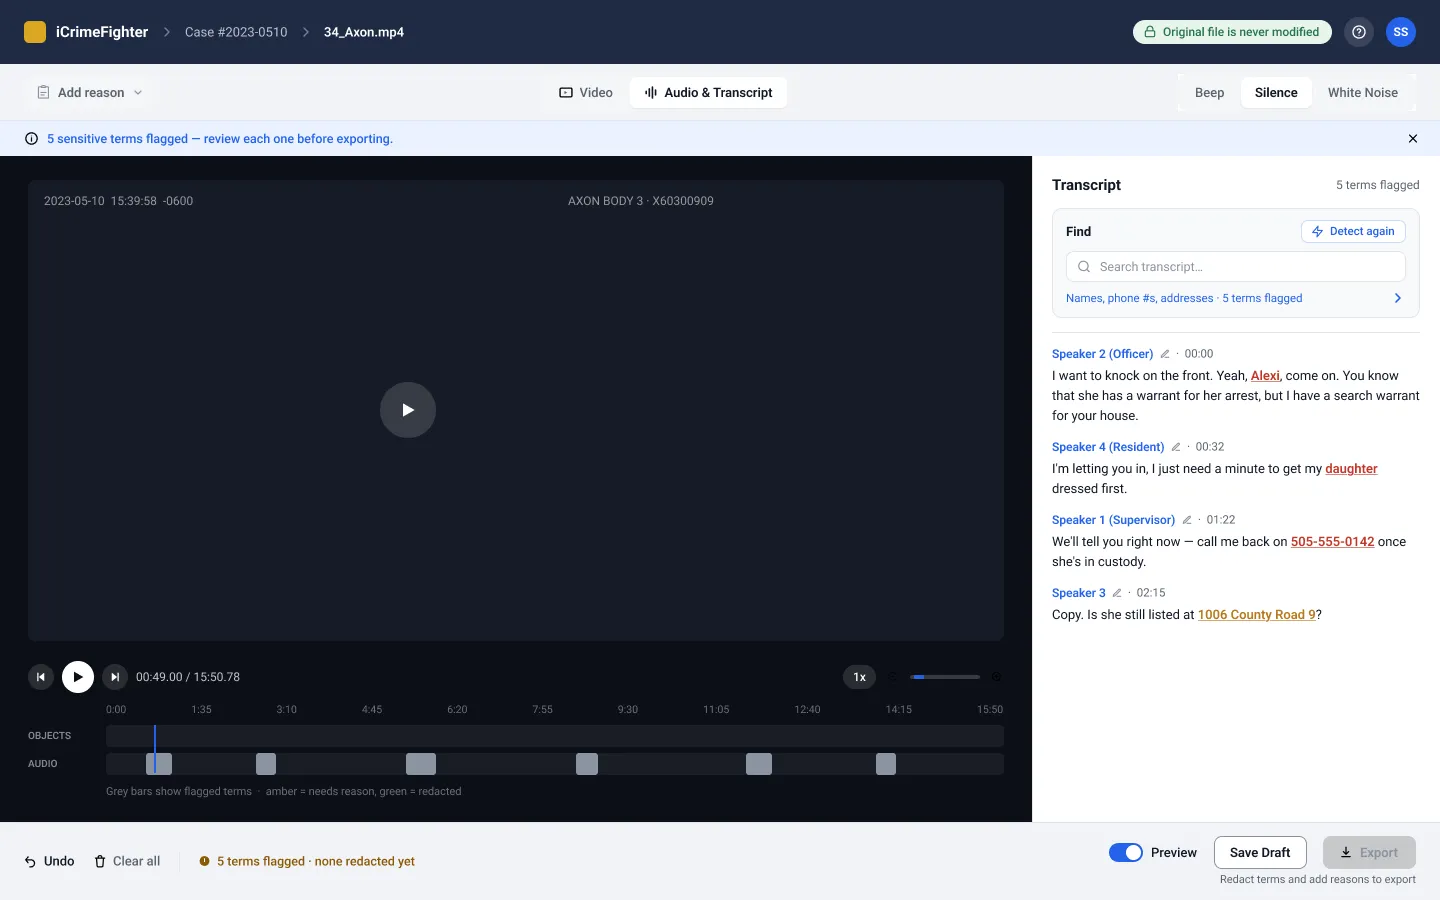Screen dimensions: 1440x900
Task: Change the 1x playback speed
Action: click(x=860, y=677)
